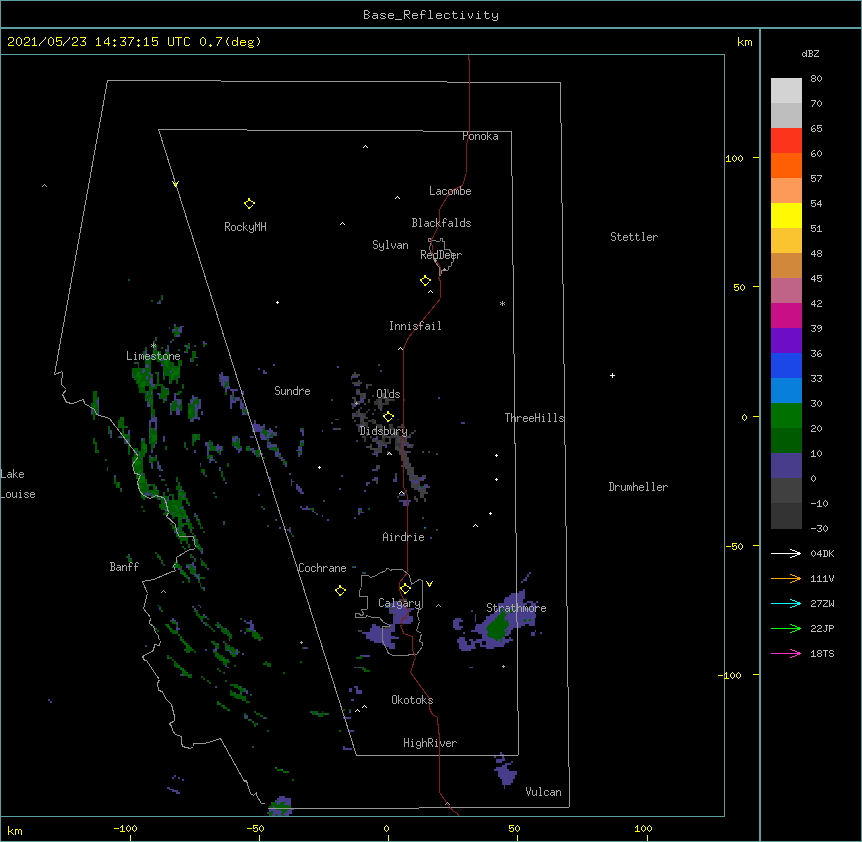This screenshot has height=842, width=862.
Task: Pick the red 60-65 dBZ swatch
Action: point(786,141)
